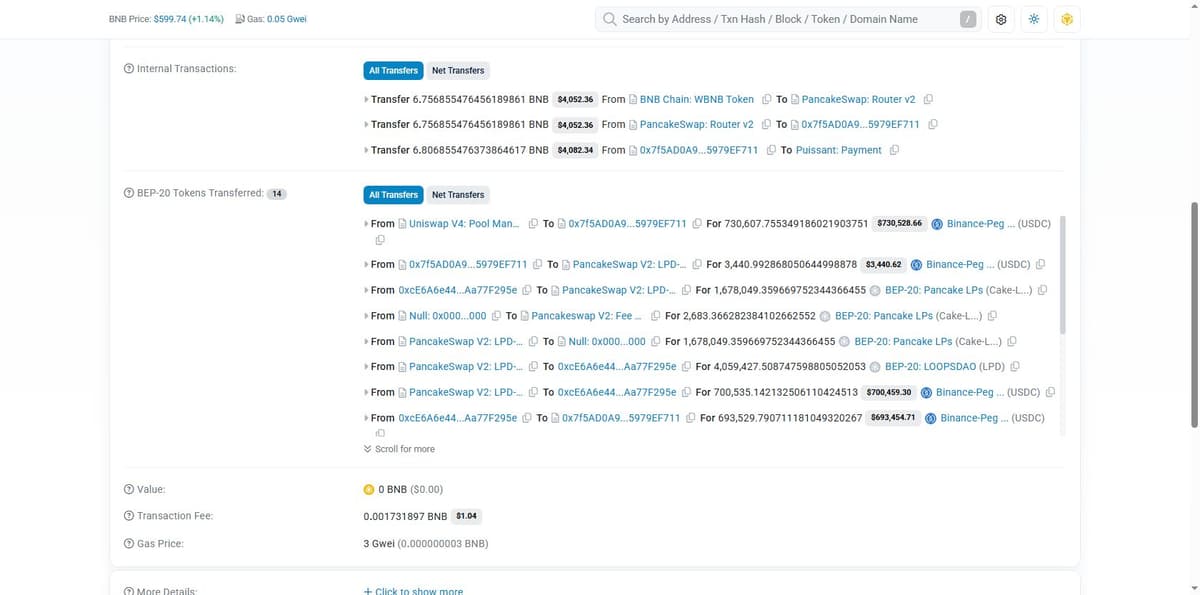Click USDC token icon in $693,454.71 row
This screenshot has width=1200, height=595.
(x=931, y=418)
